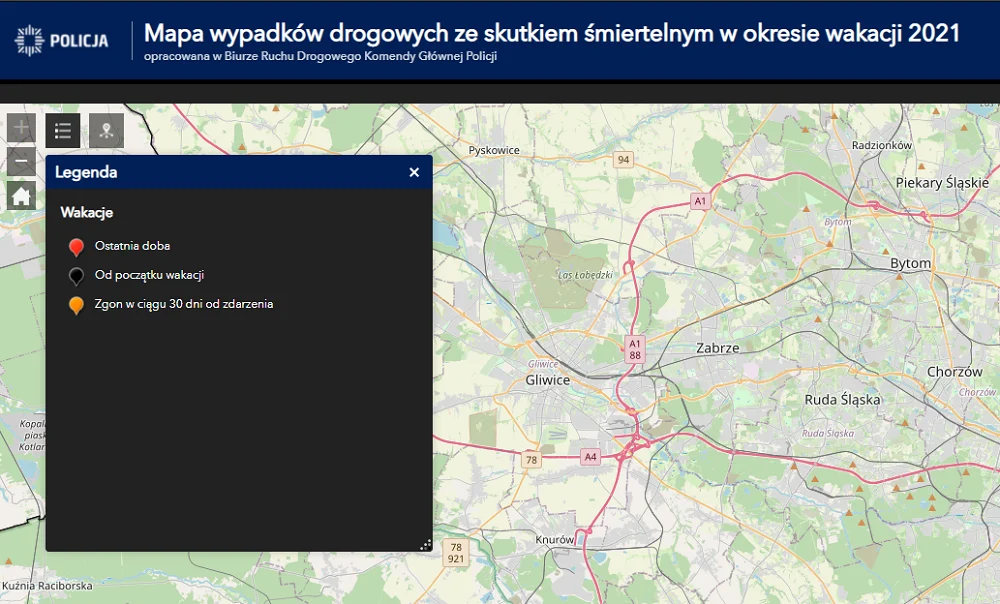This screenshot has height=604, width=1000.
Task: Return to default map view via home icon
Action: pos(20,196)
